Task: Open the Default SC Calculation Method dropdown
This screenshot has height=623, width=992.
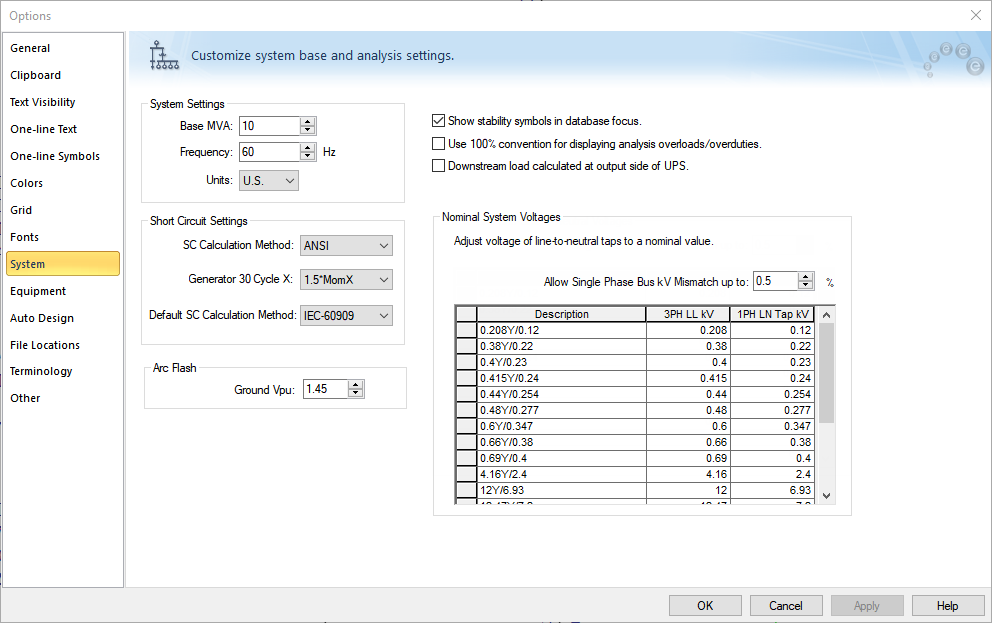Action: (346, 316)
